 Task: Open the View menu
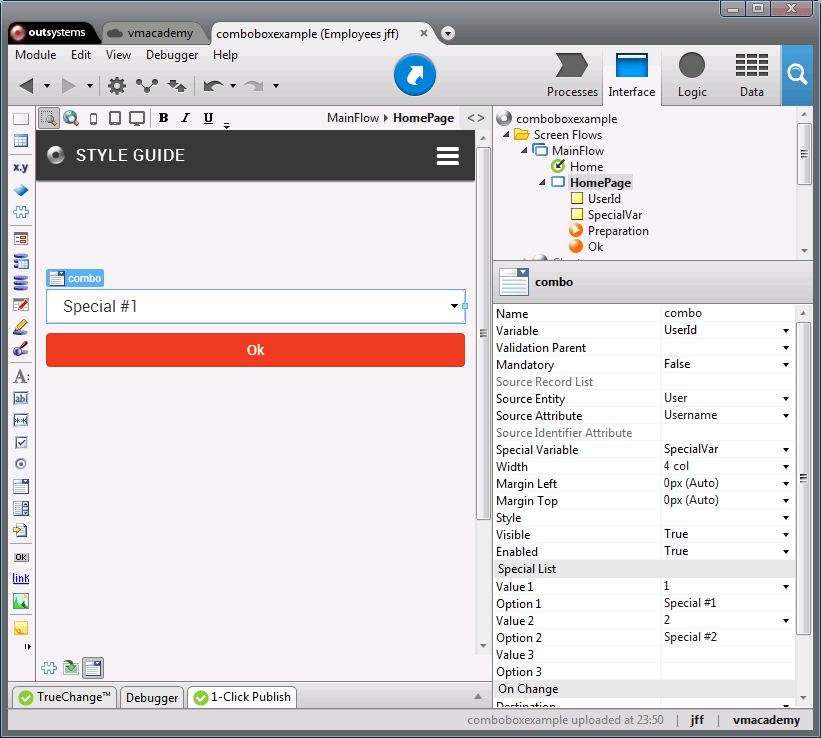pos(118,55)
